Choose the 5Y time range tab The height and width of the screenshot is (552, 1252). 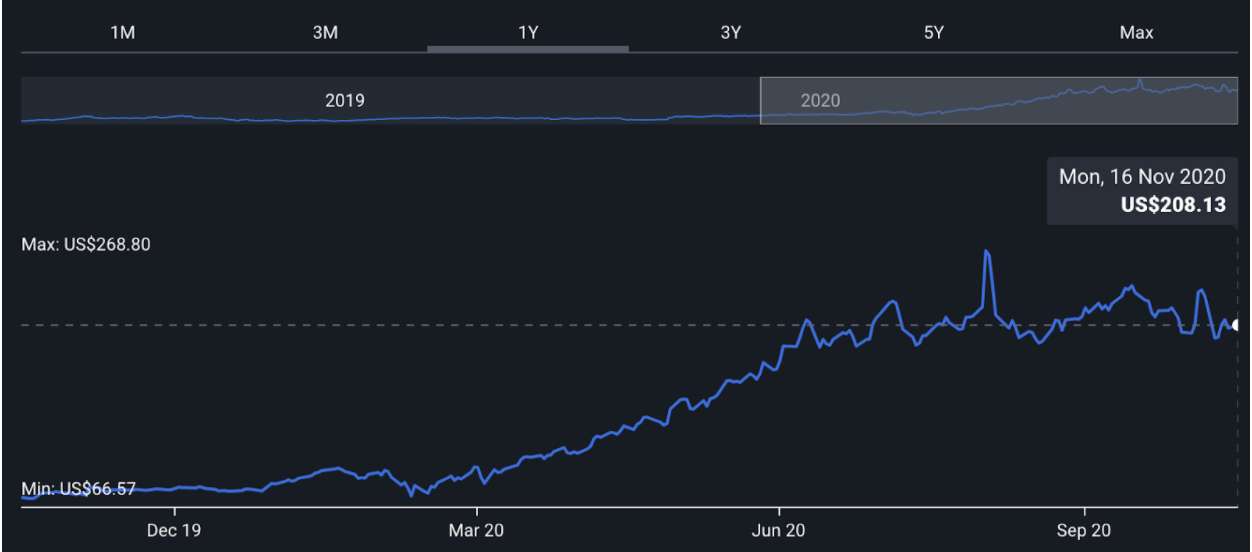pos(934,32)
